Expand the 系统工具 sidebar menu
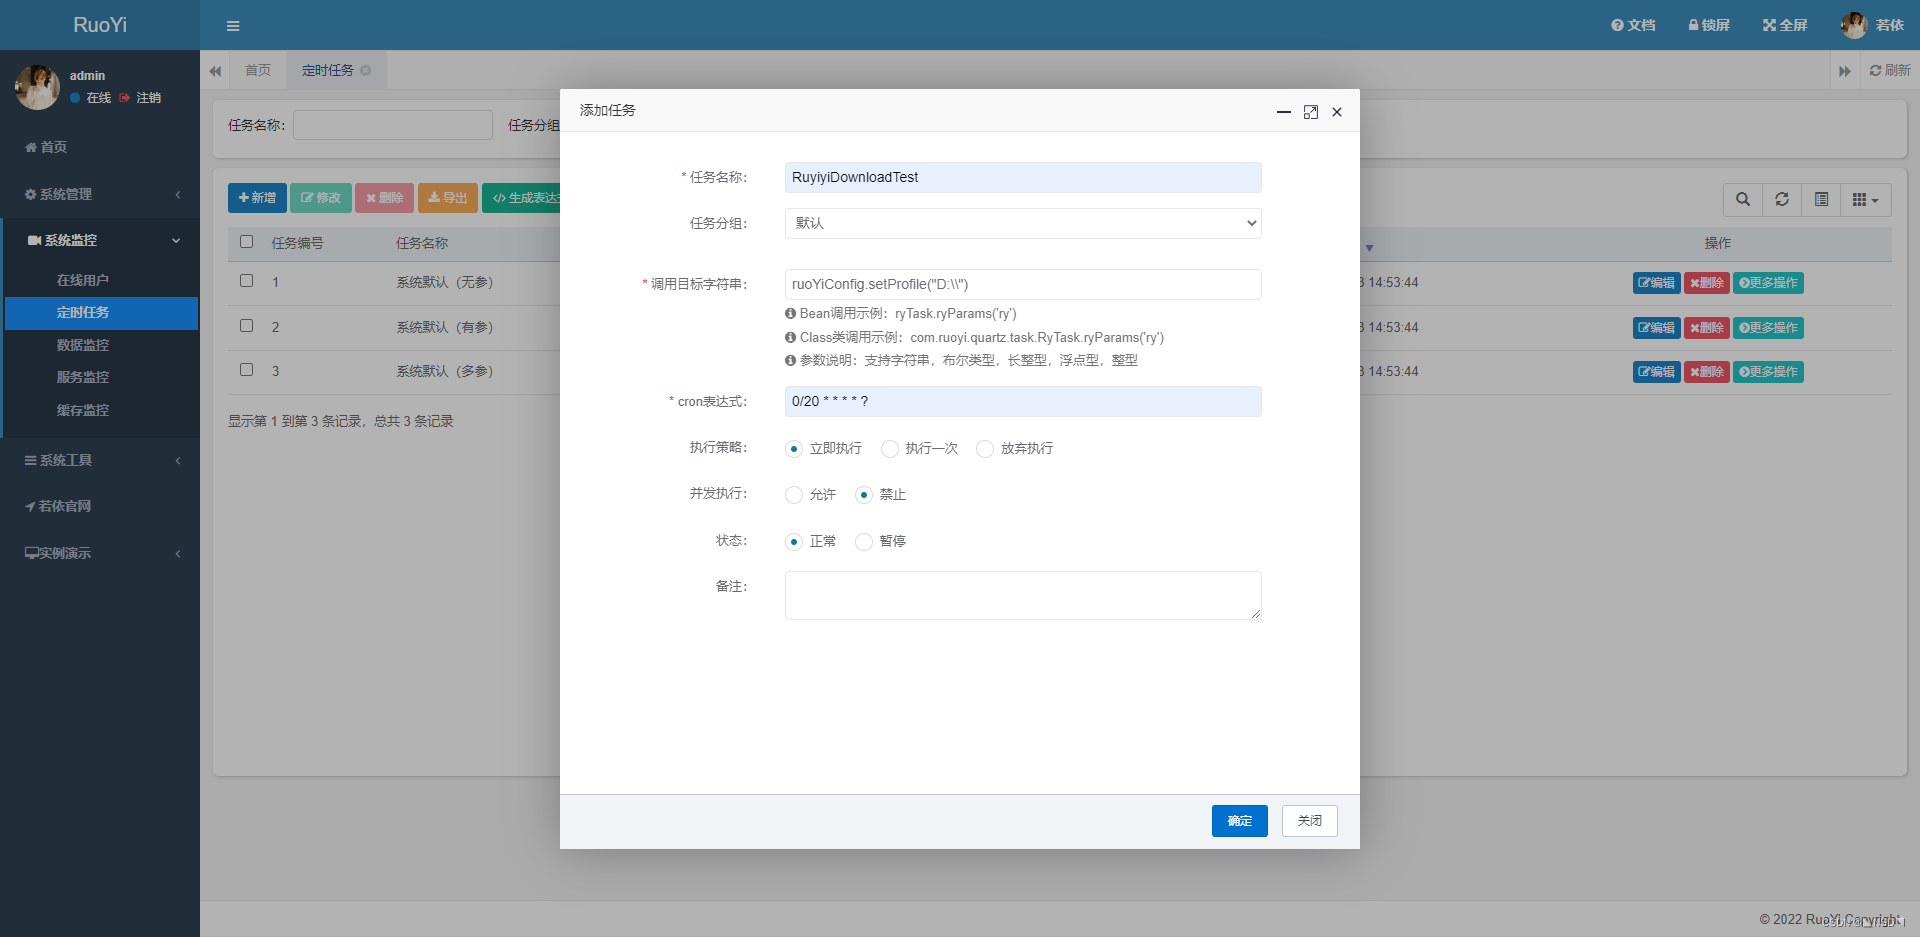The width and height of the screenshot is (1920, 937). tap(100, 460)
